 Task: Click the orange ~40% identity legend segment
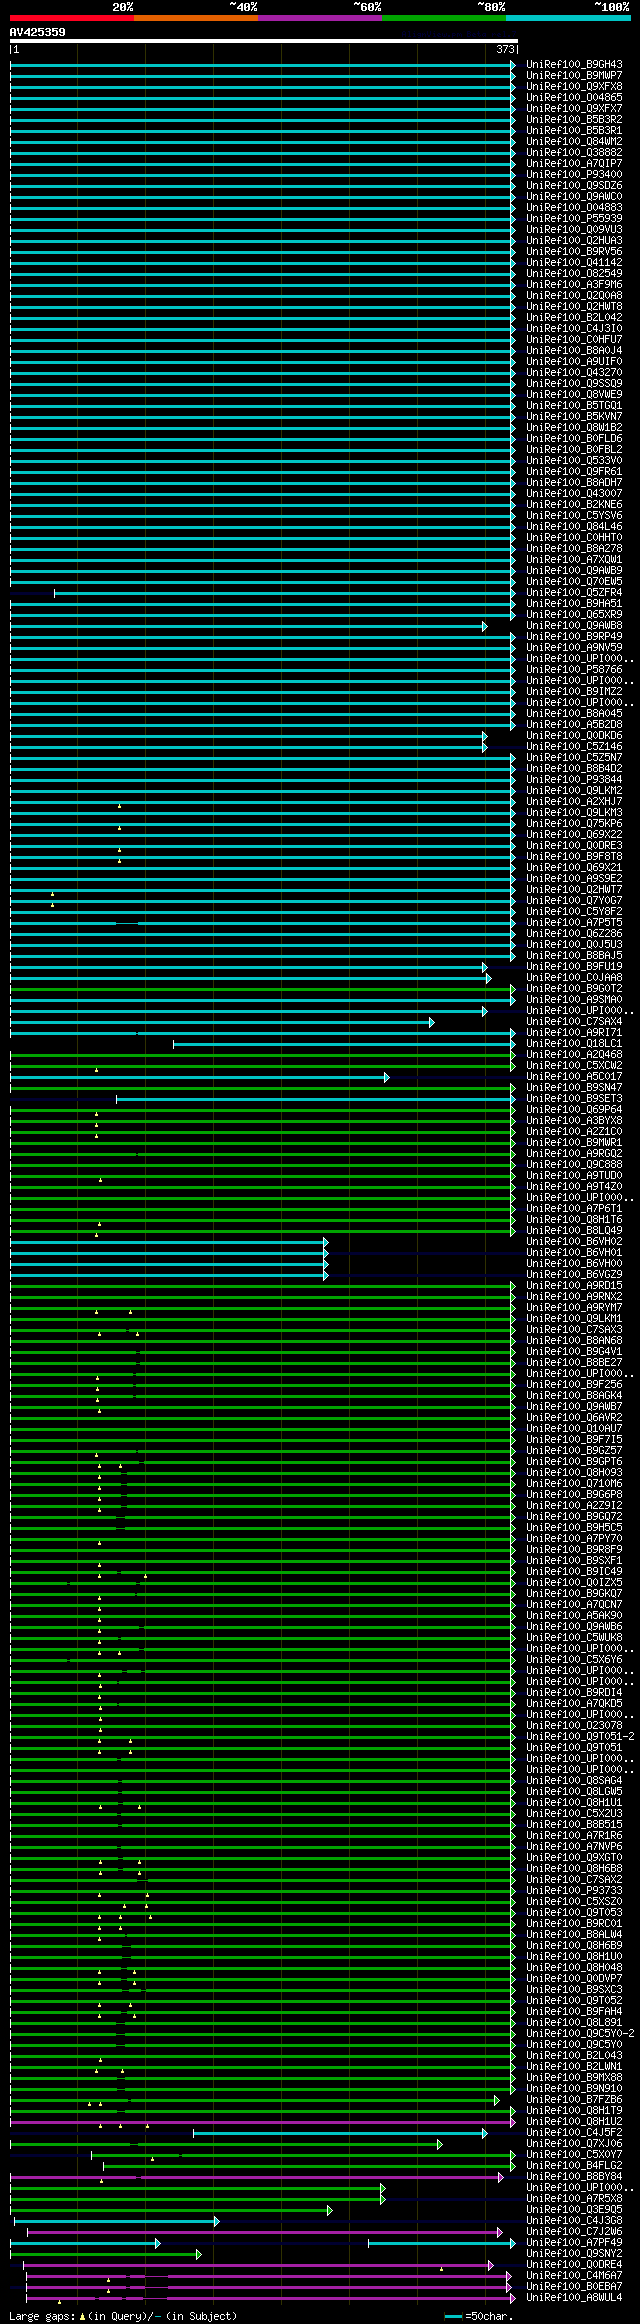coord(196,18)
